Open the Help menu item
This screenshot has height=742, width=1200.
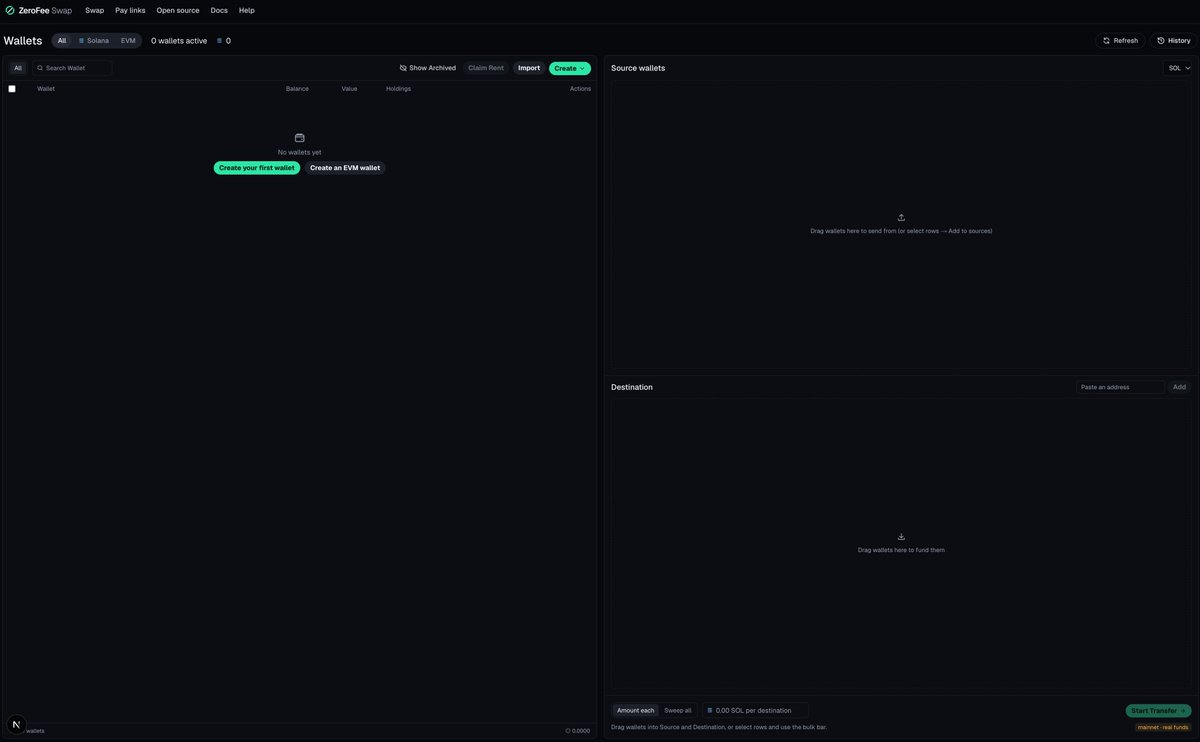click(247, 10)
